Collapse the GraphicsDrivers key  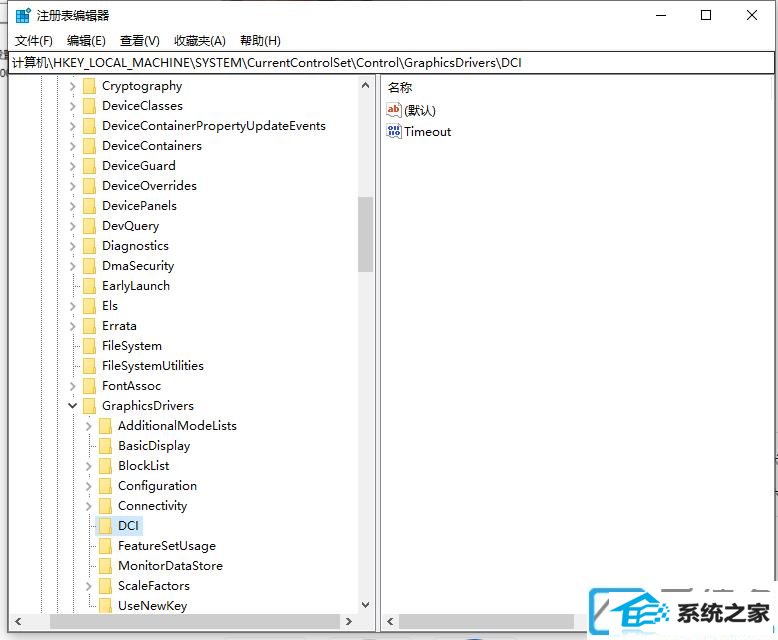pos(72,406)
